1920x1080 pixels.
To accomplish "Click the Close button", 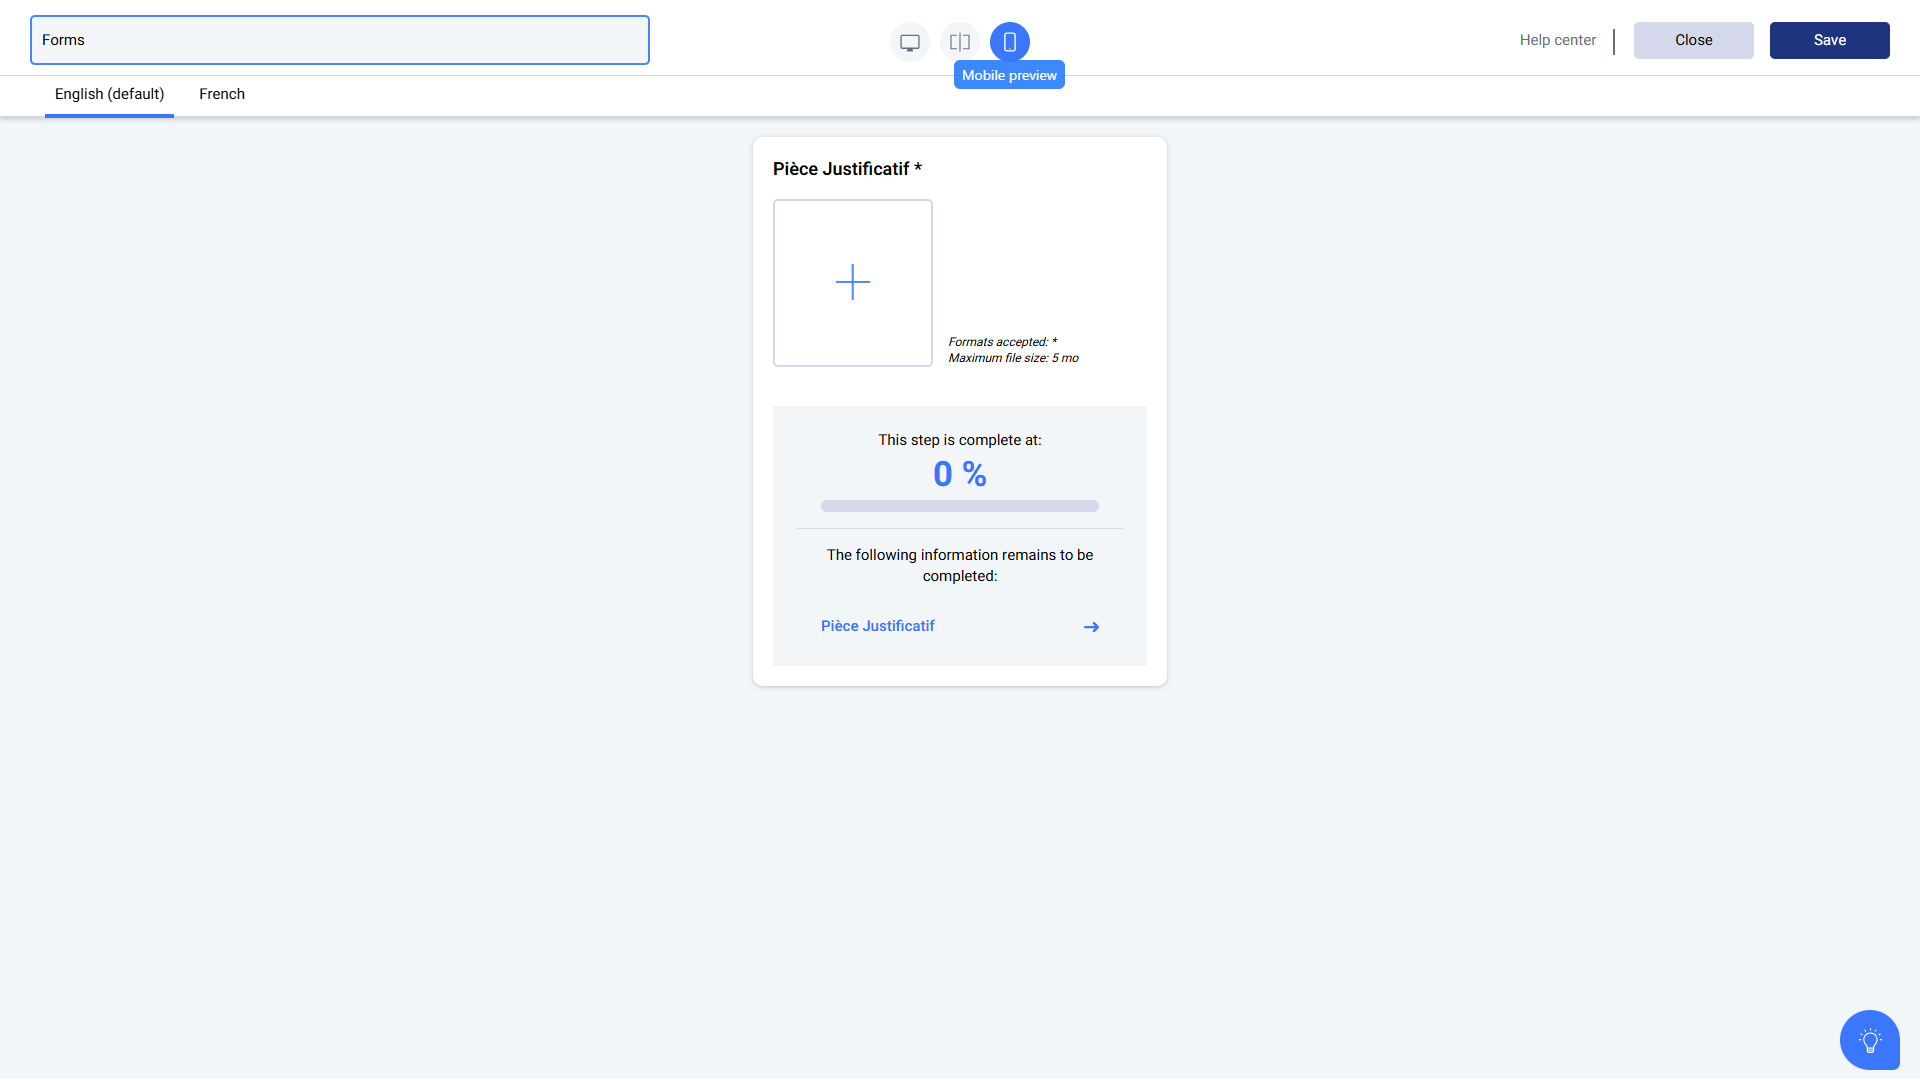I will tap(1693, 40).
